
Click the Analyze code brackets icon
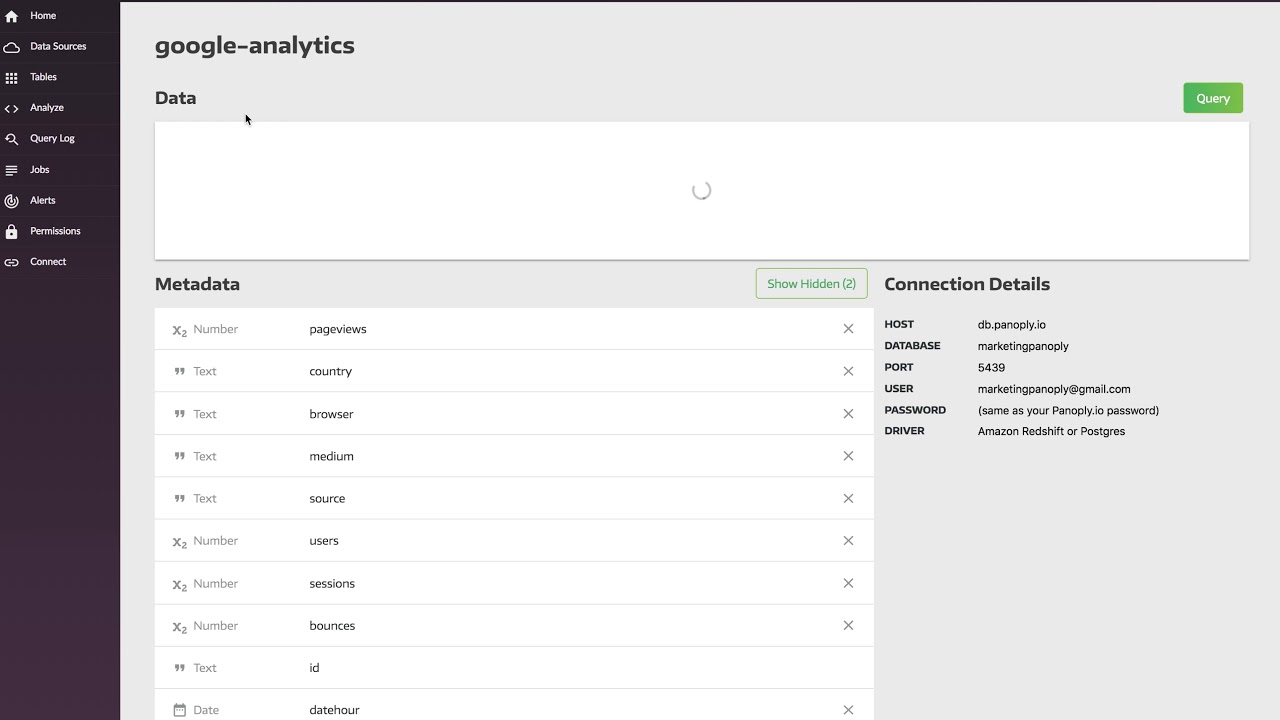tap(11, 108)
